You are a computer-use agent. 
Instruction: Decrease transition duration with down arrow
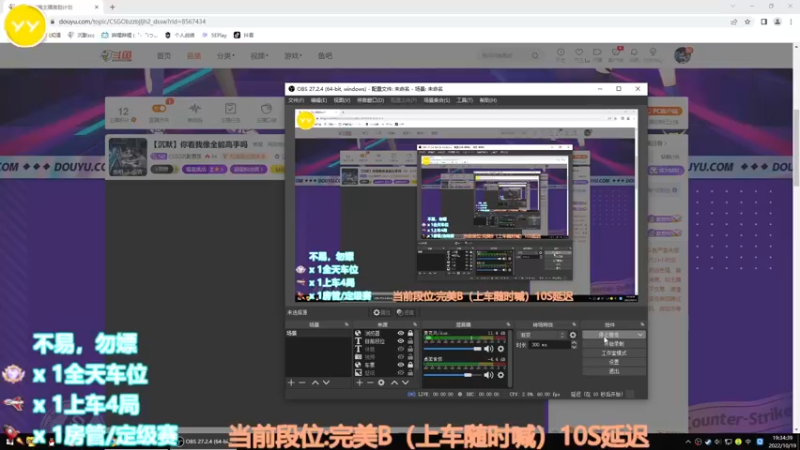(x=574, y=347)
